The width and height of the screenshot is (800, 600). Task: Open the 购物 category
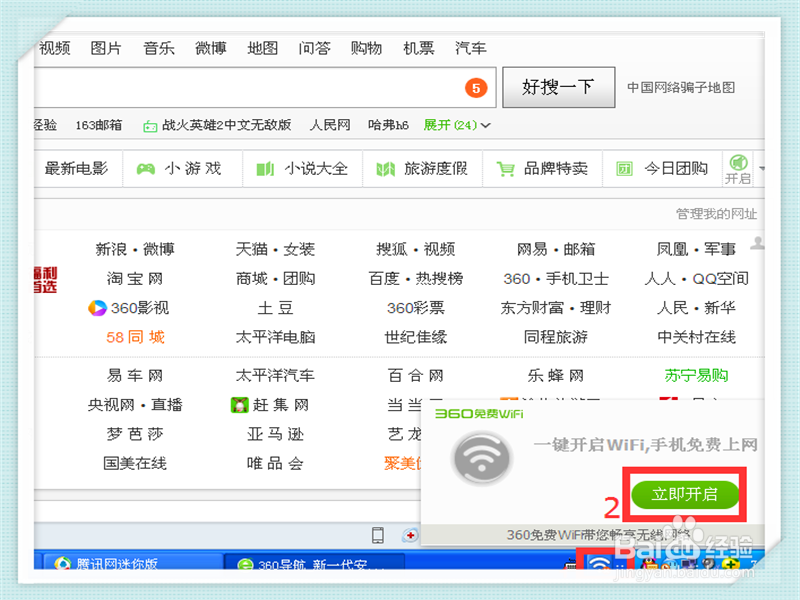tap(366, 48)
